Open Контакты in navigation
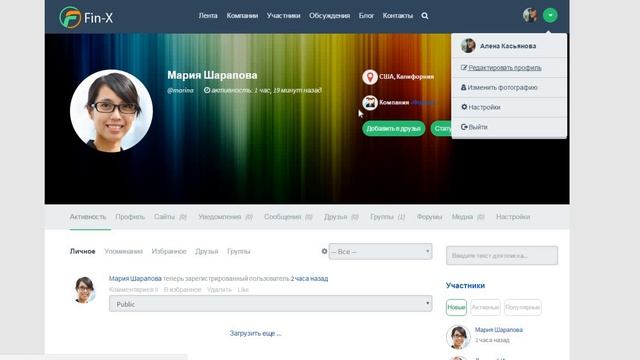The height and width of the screenshot is (360, 640). tap(398, 16)
